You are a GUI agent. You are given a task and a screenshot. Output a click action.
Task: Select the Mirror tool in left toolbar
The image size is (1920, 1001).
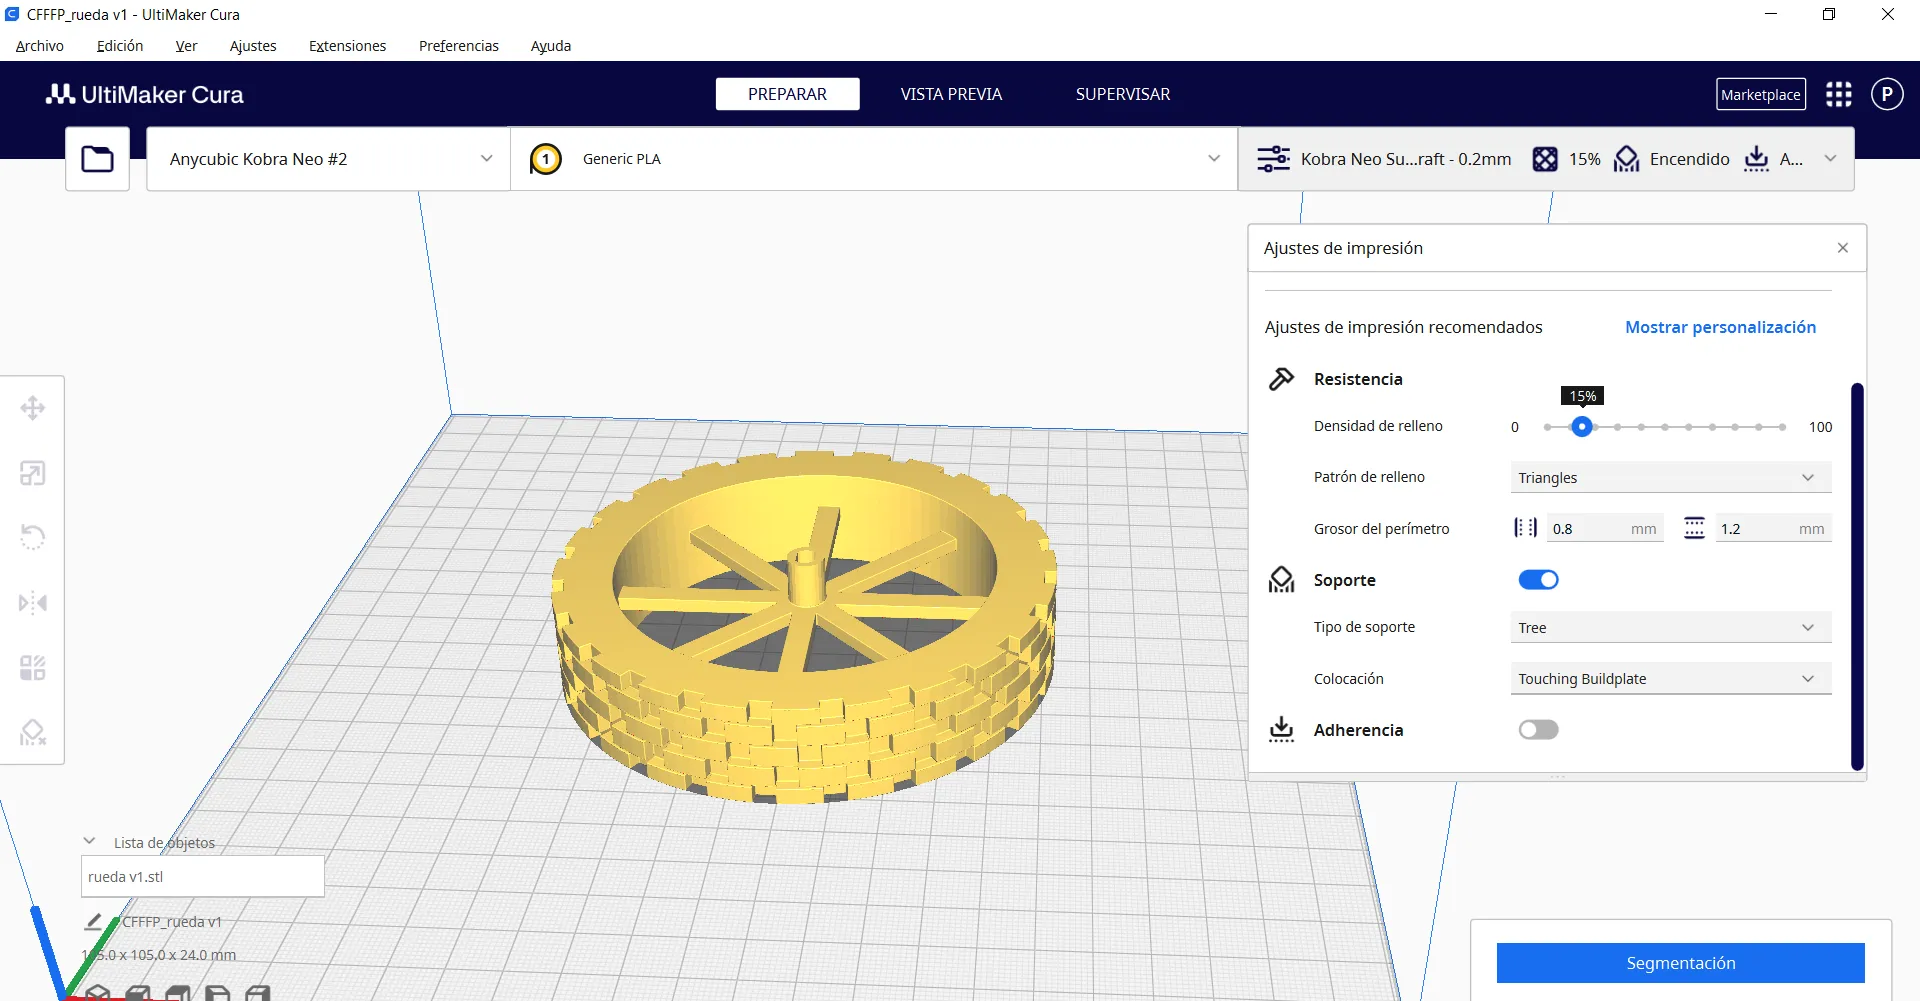pos(33,603)
